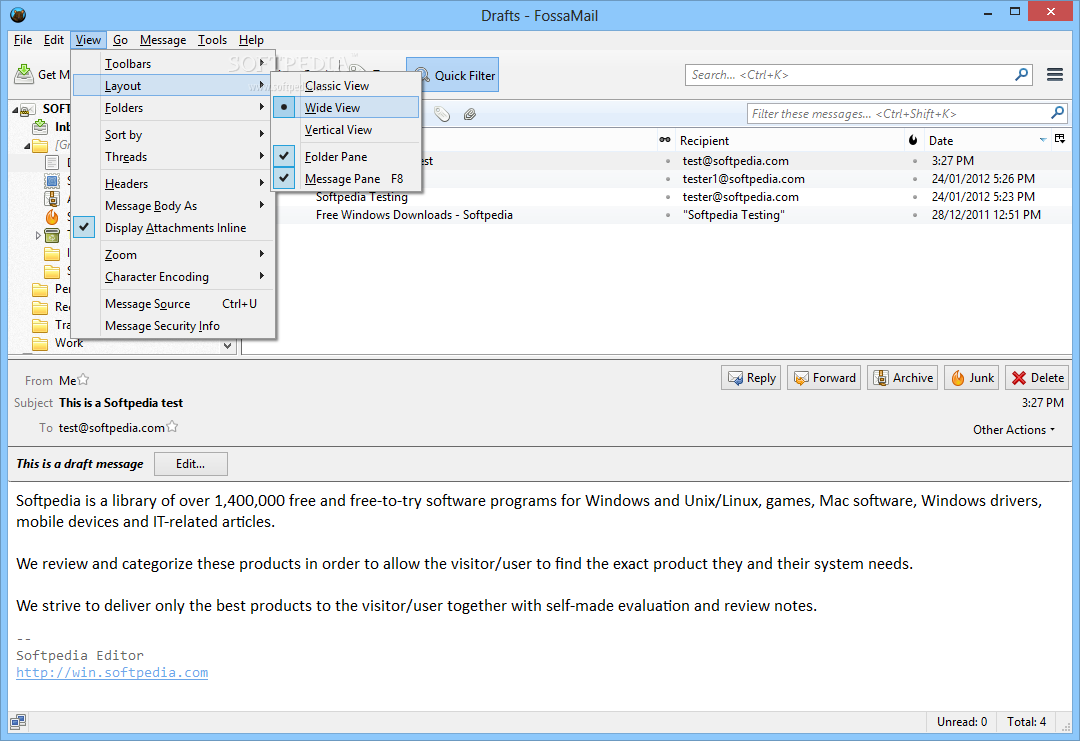Click the Get Messages inbox icon
1080x741 pixels.
coord(24,74)
